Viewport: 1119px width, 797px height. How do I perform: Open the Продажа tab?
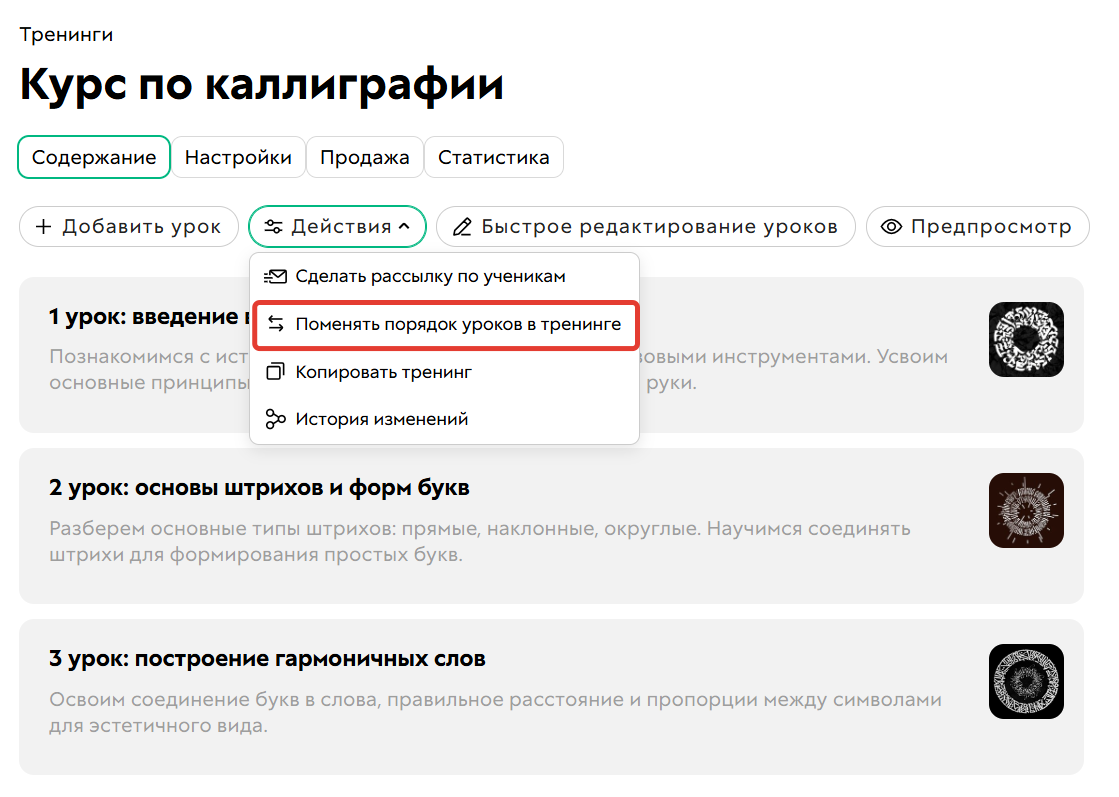pyautogui.click(x=364, y=156)
